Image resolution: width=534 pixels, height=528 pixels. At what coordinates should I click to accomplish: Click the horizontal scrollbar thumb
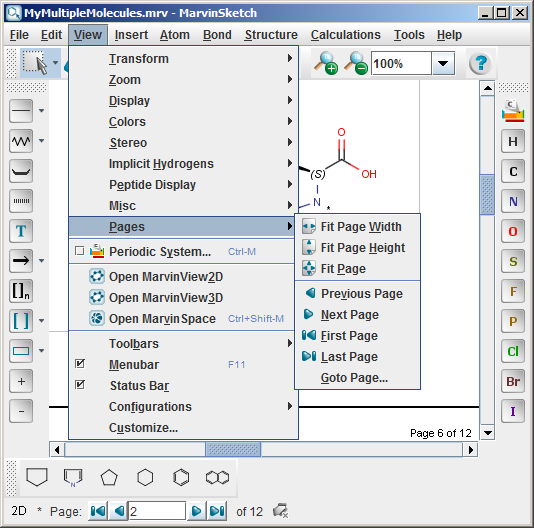(233, 450)
